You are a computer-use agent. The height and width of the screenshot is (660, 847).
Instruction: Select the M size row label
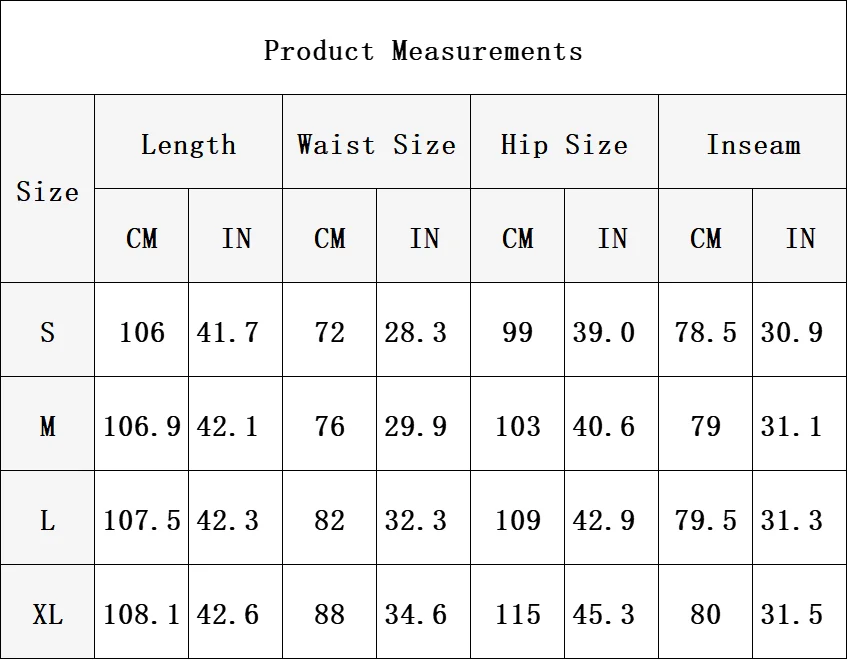click(47, 426)
